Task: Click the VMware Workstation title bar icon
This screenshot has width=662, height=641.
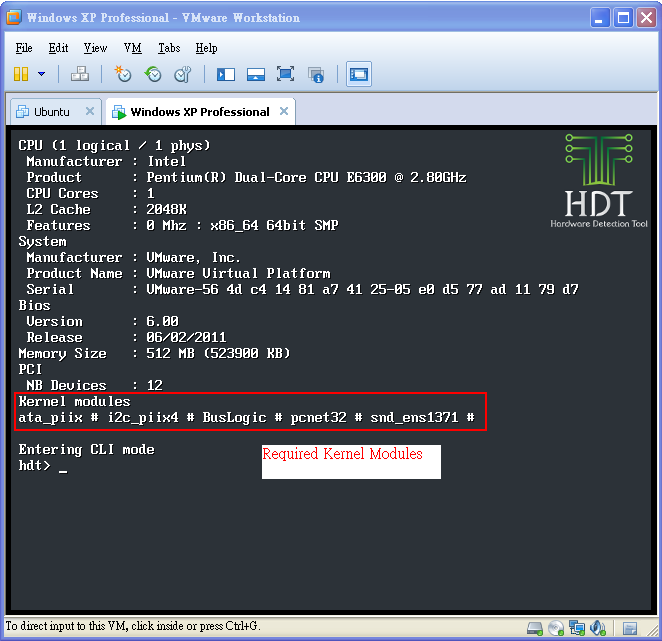Action: click(14, 18)
